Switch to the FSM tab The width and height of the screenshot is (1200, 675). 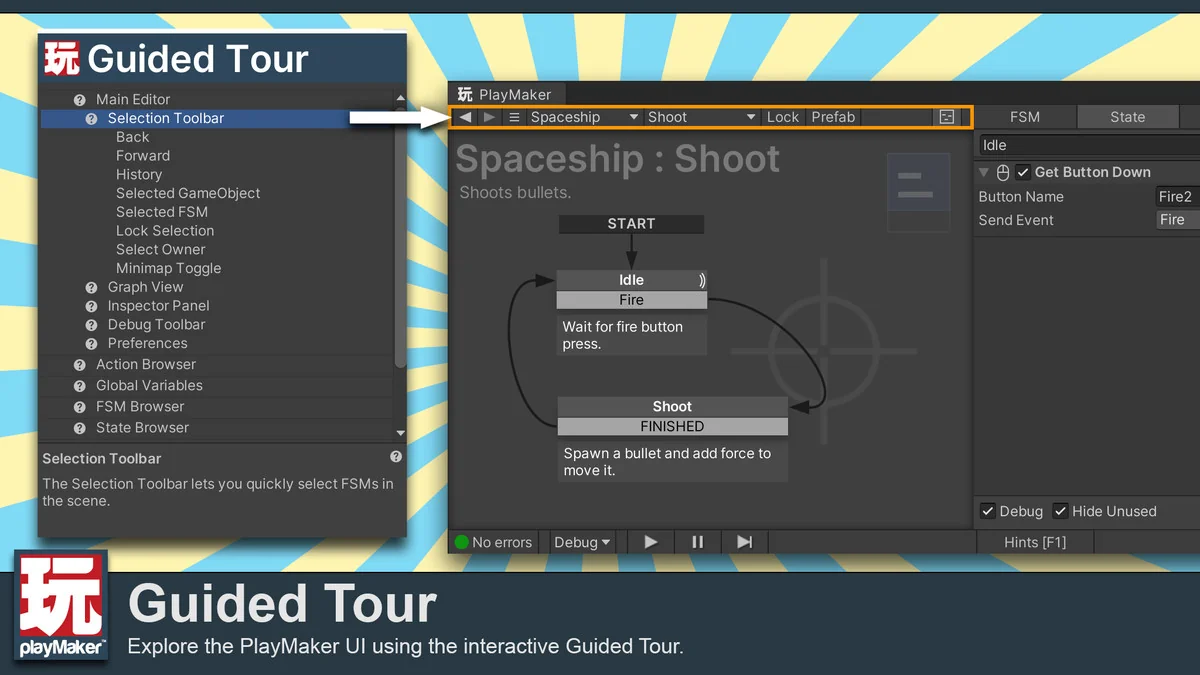[x=1025, y=117]
